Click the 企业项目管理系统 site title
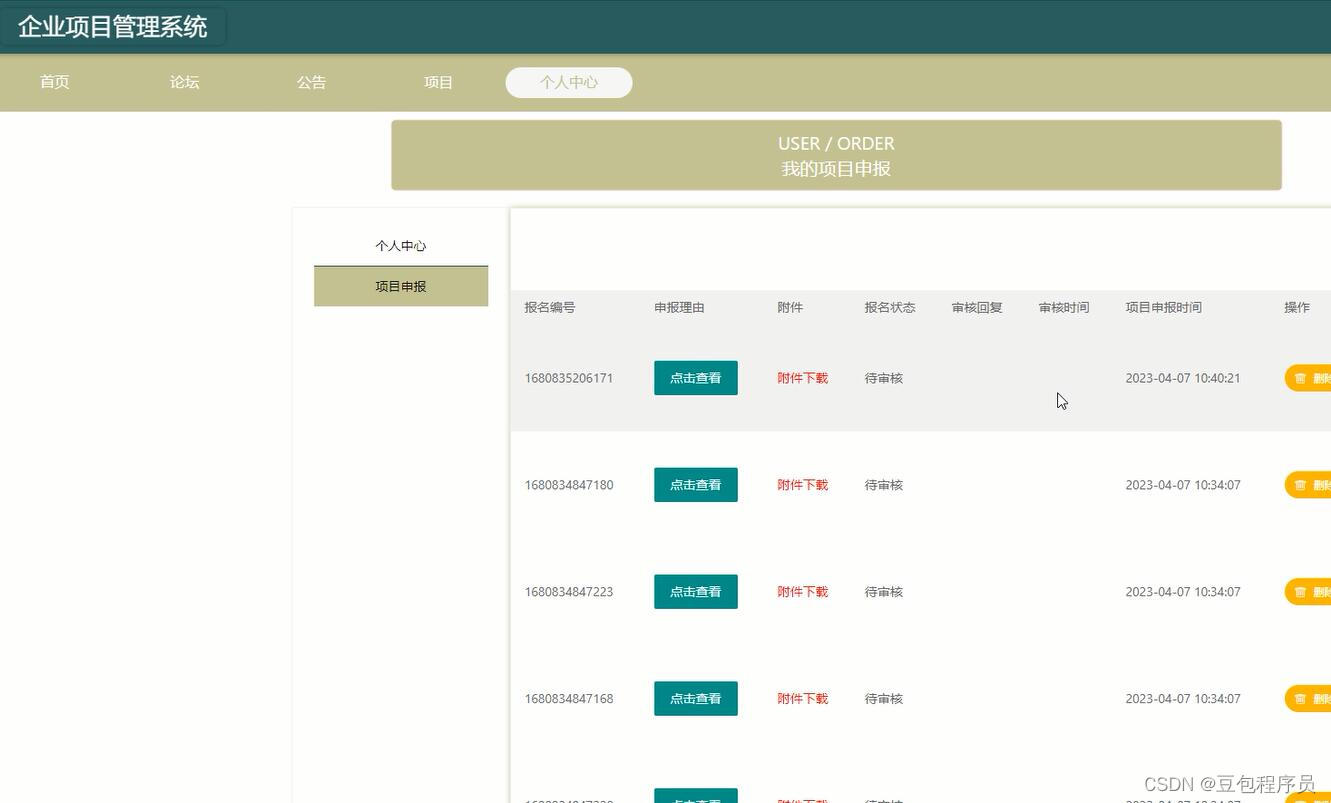This screenshot has height=803, width=1331. tap(113, 27)
